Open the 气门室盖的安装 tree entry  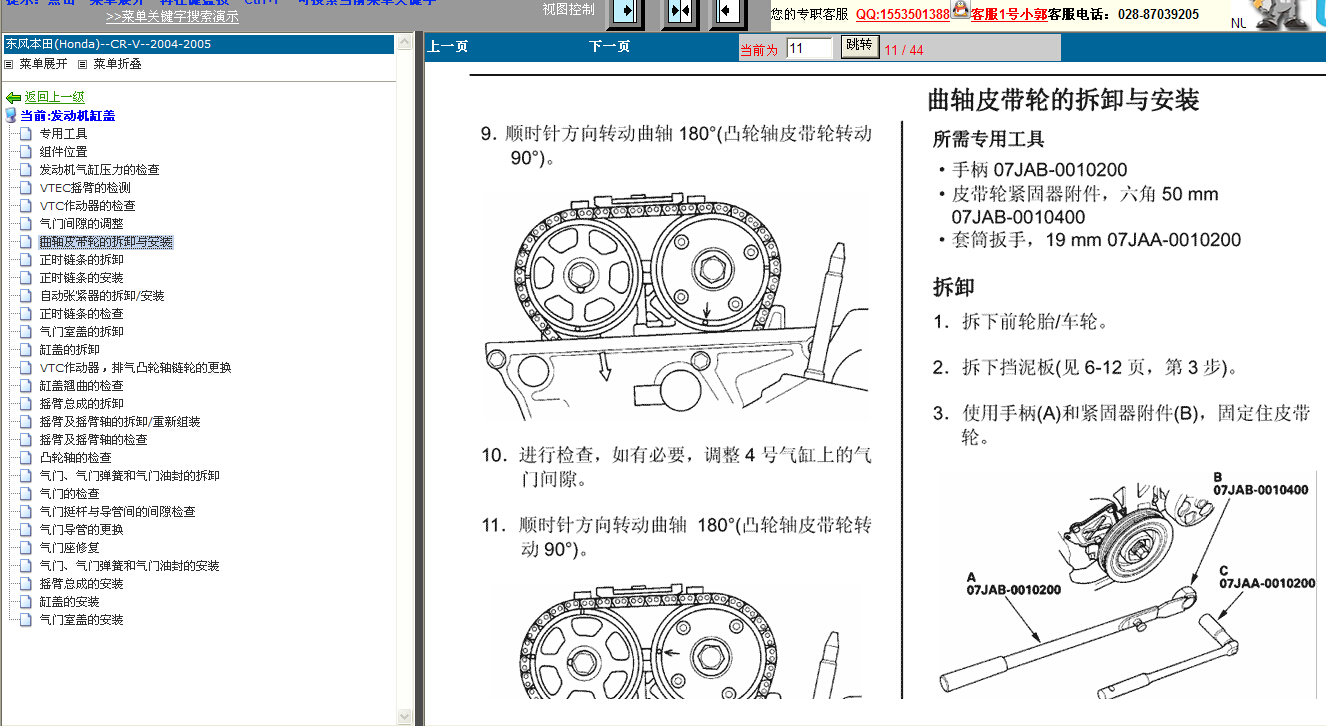click(x=81, y=620)
